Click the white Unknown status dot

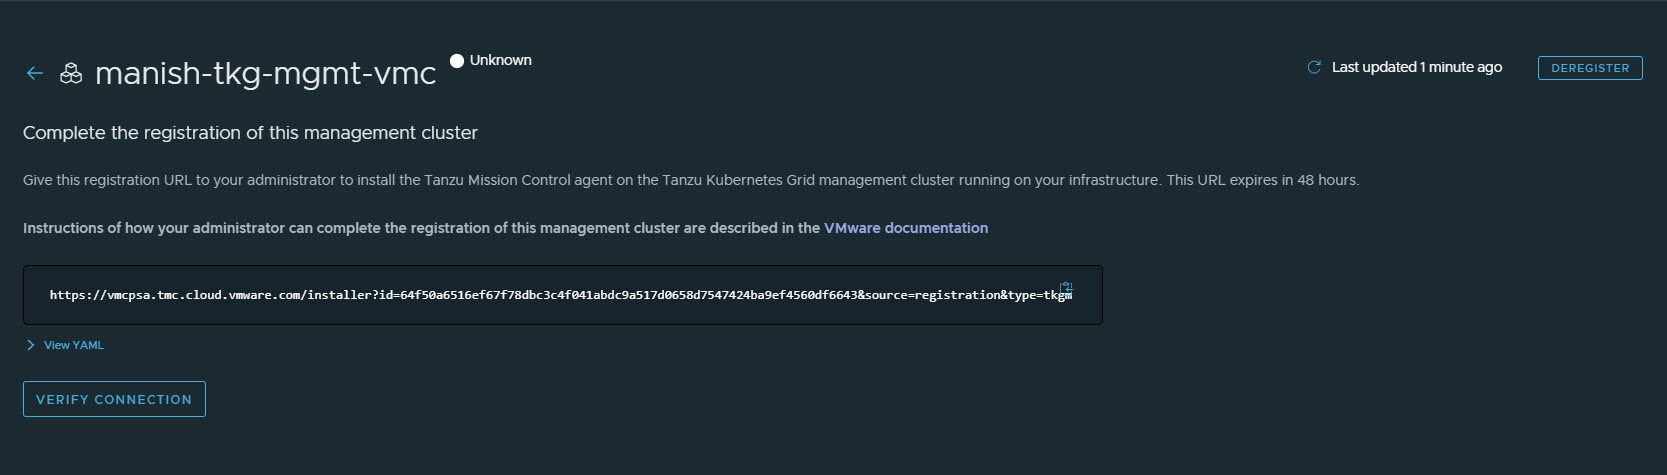click(457, 61)
